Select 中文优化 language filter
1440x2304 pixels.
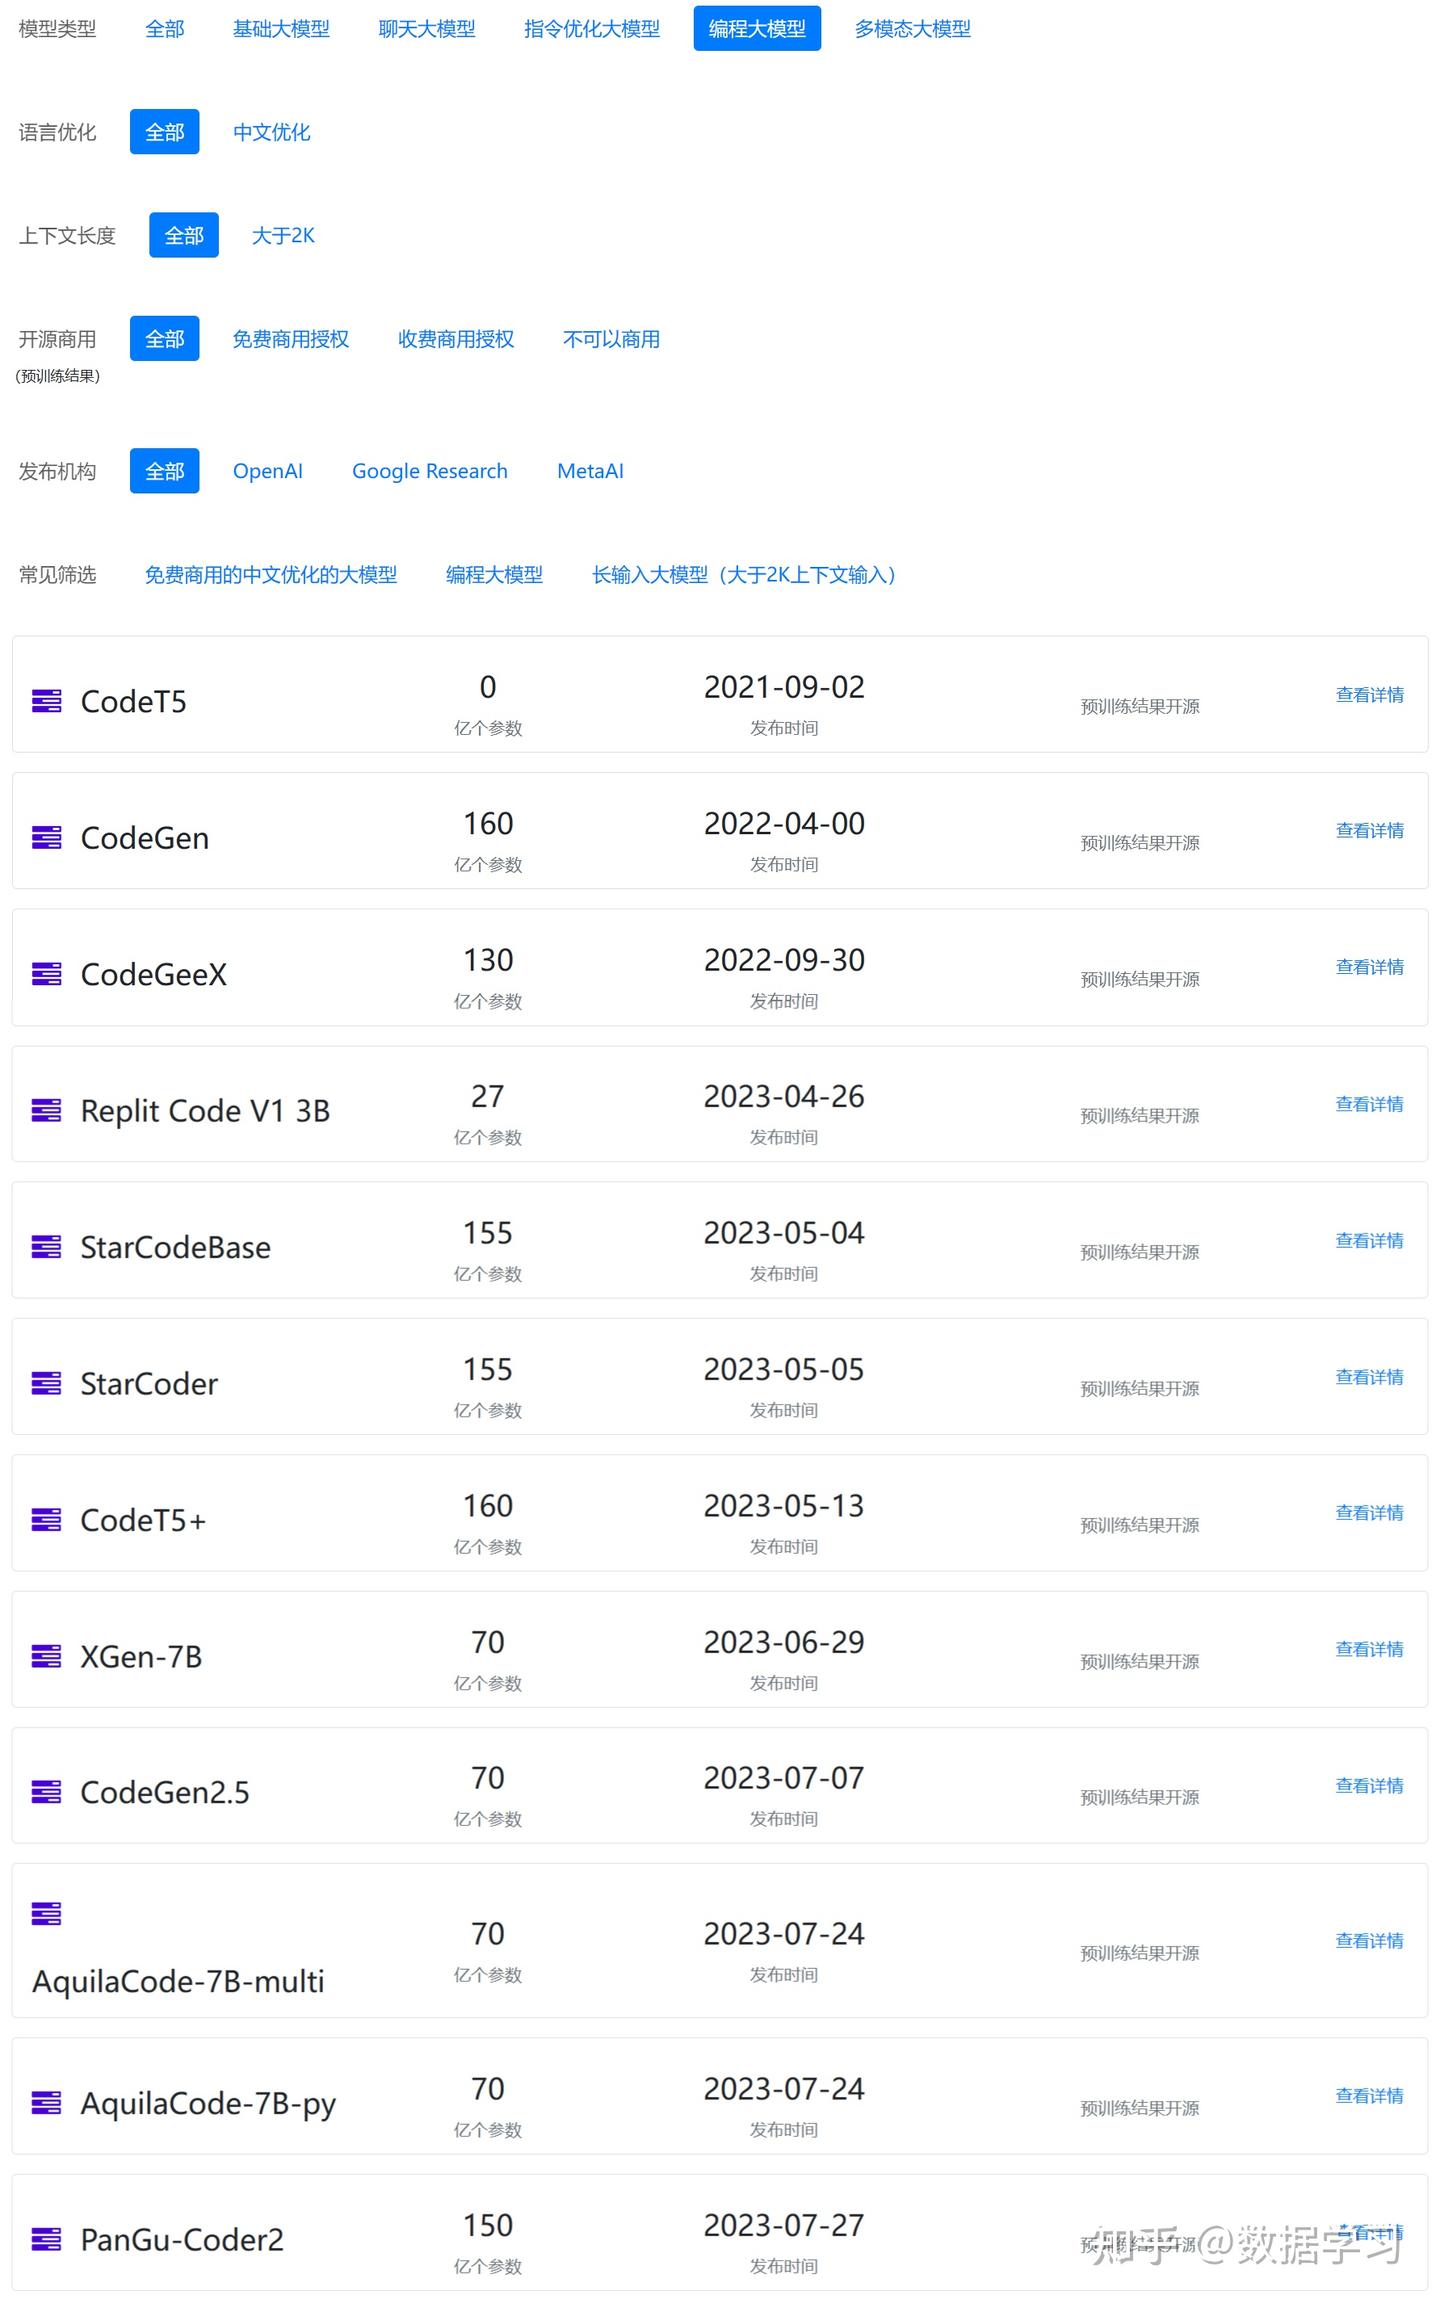(271, 132)
